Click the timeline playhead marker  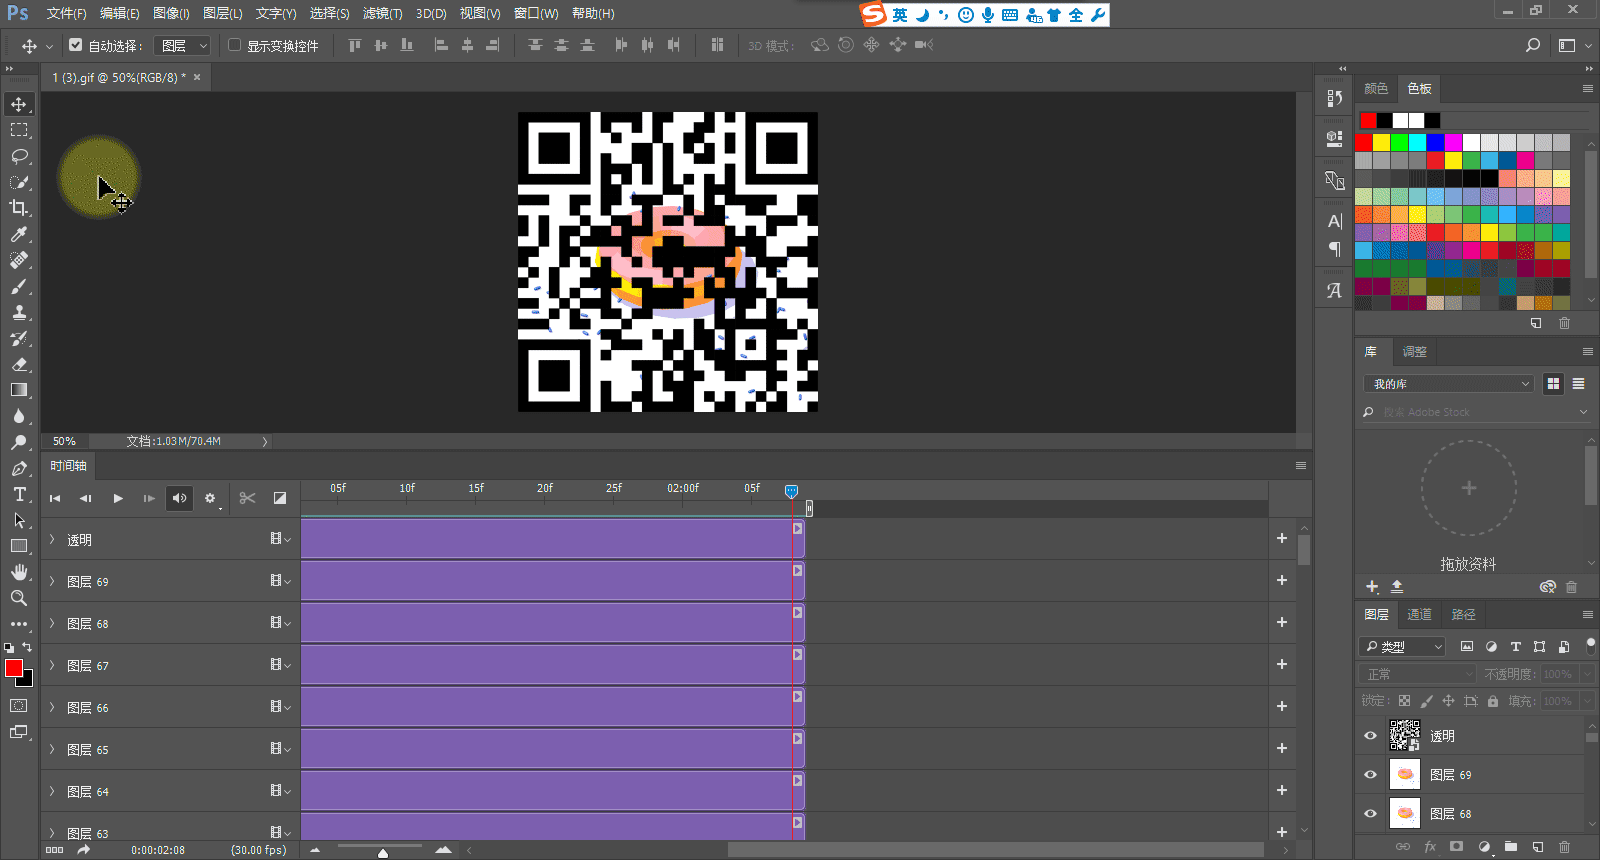coord(791,491)
